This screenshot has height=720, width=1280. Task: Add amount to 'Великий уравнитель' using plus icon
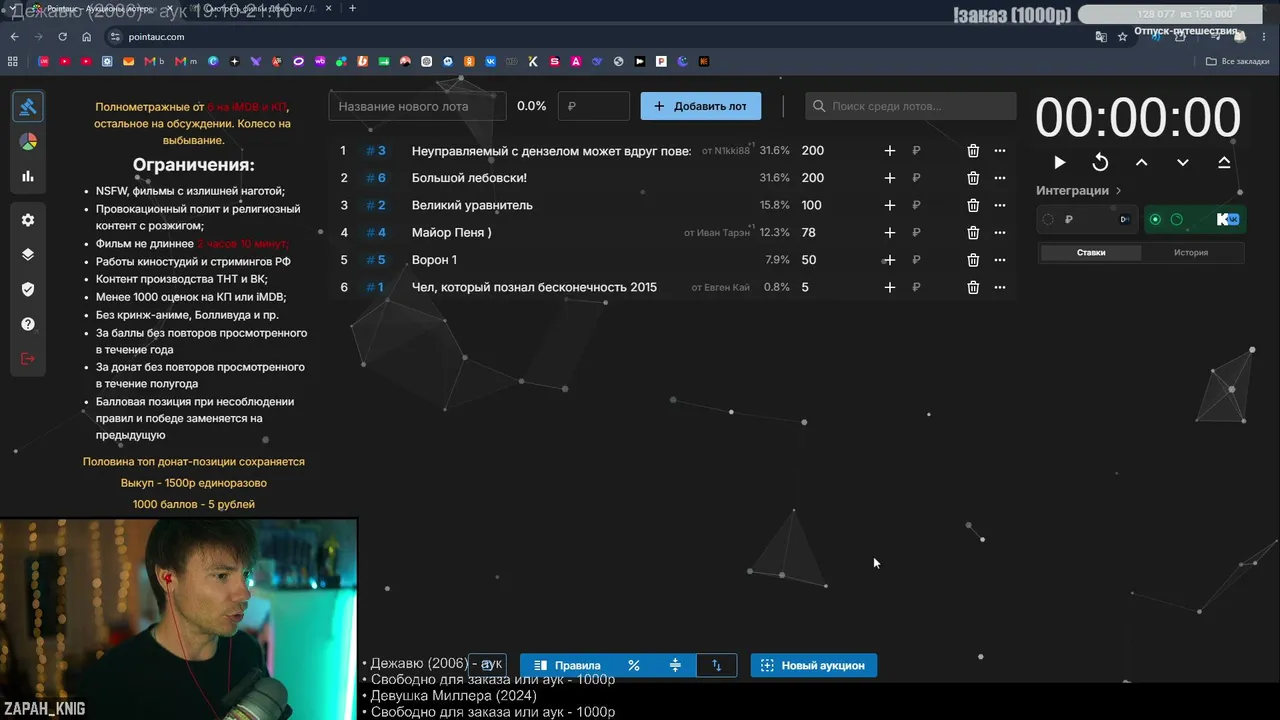click(890, 205)
